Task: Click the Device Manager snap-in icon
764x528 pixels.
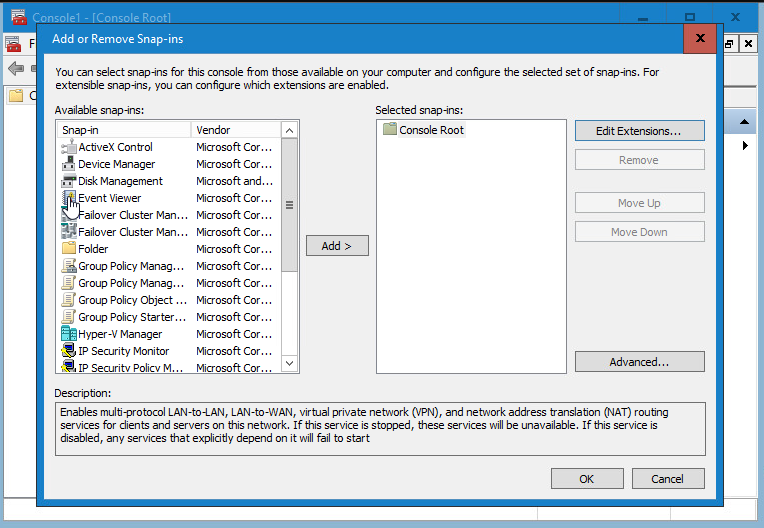Action: coord(69,164)
